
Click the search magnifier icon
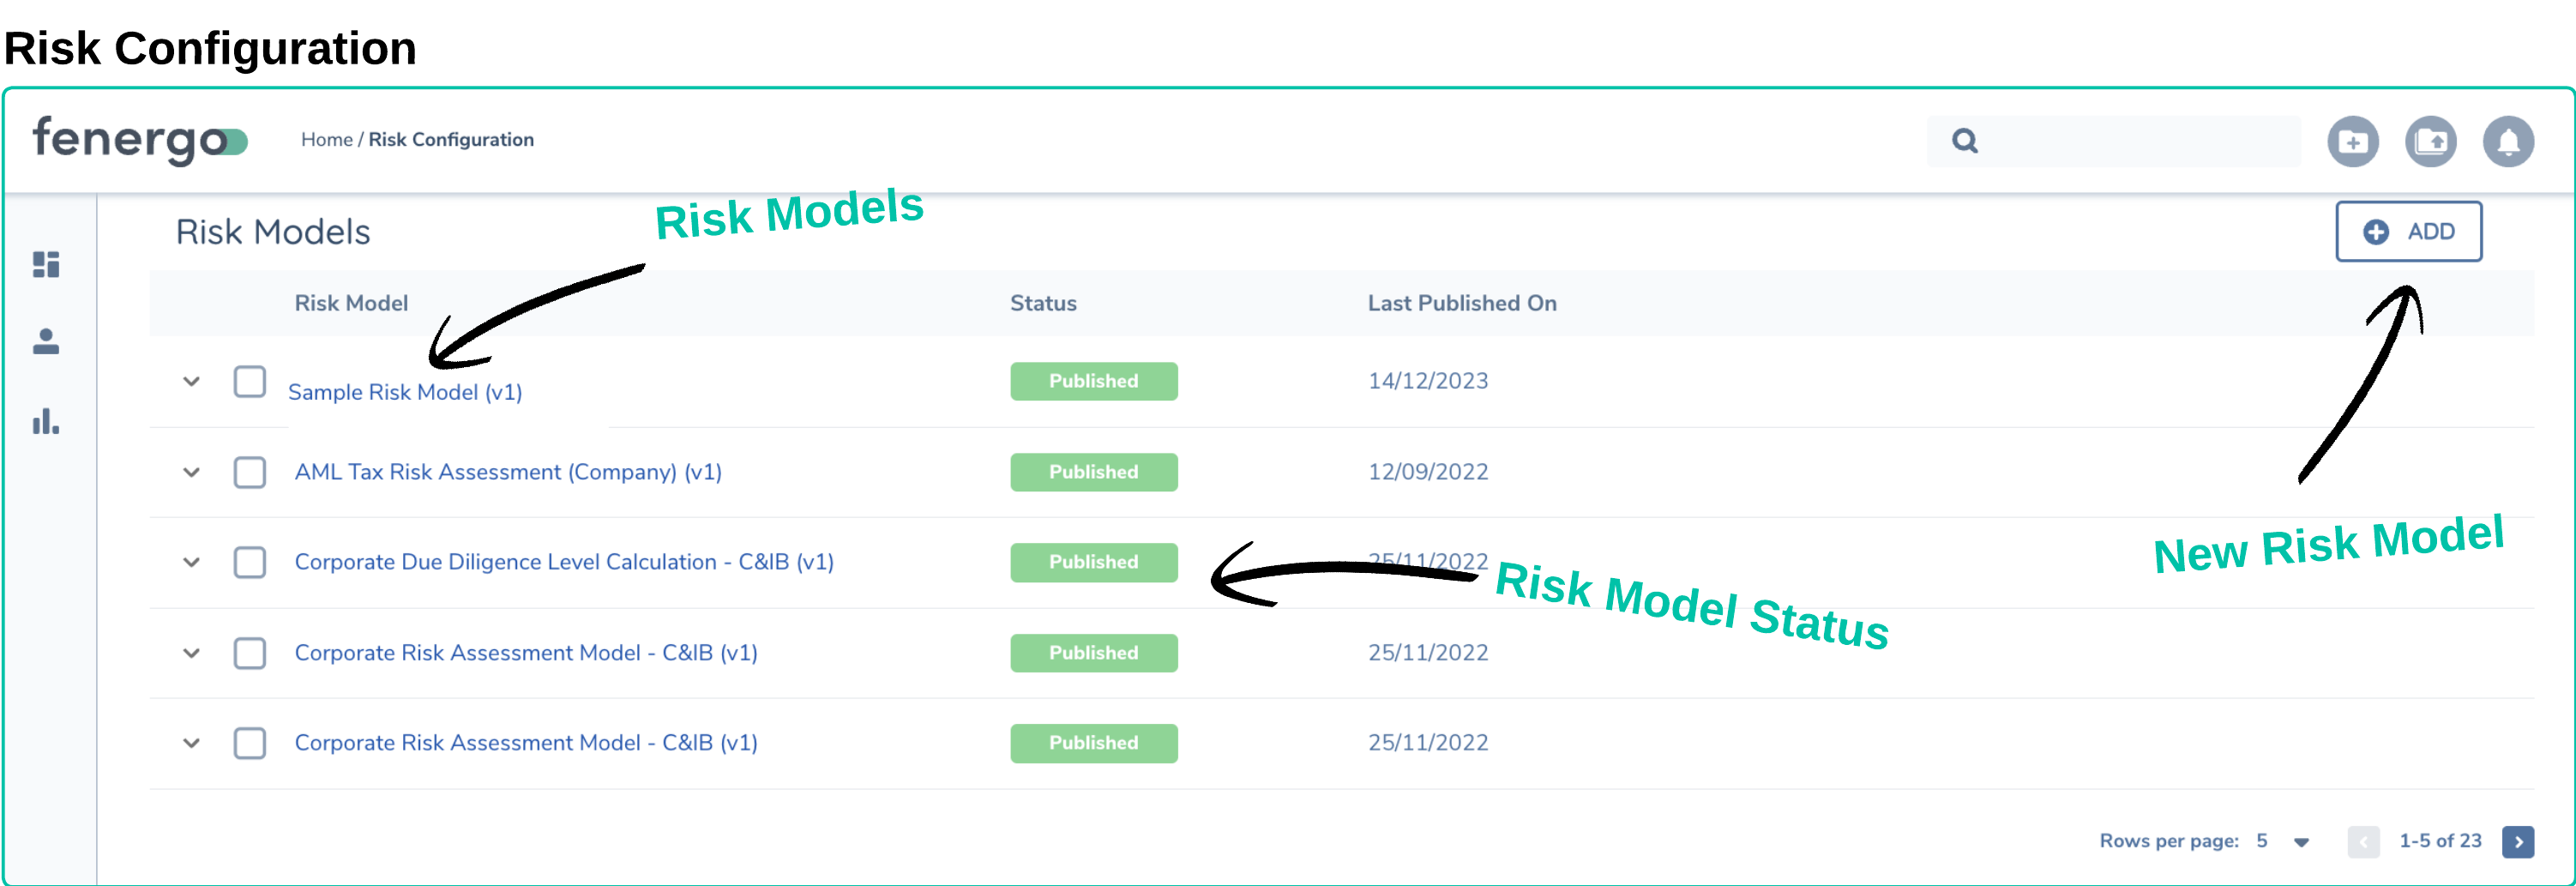[1964, 141]
